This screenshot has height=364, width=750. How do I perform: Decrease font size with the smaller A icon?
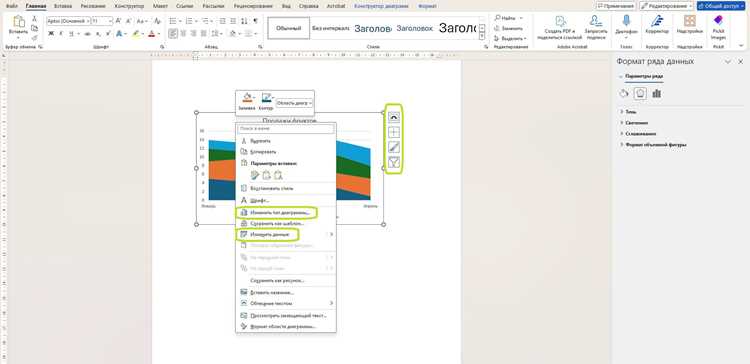(x=128, y=21)
